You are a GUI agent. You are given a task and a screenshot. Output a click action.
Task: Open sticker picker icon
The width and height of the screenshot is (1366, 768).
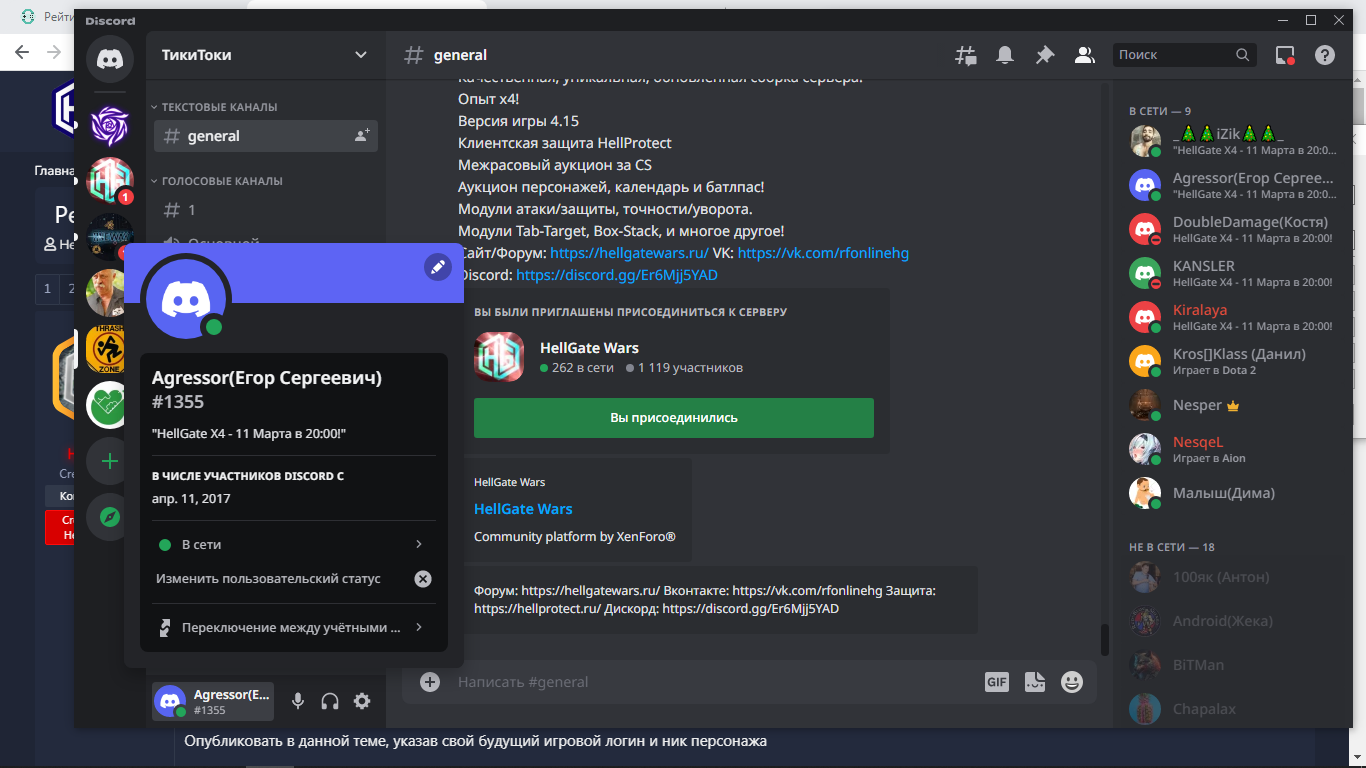1035,682
